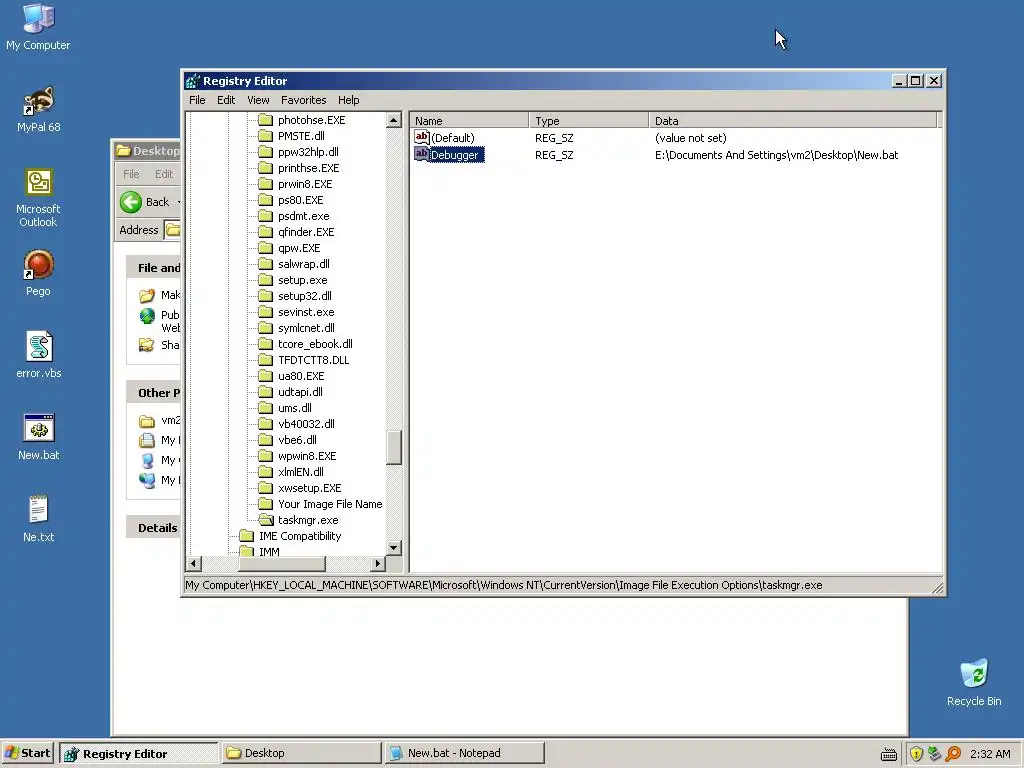This screenshot has height=768, width=1024.
Task: Select the wpwin8.EXE registry key
Action: [x=307, y=456]
